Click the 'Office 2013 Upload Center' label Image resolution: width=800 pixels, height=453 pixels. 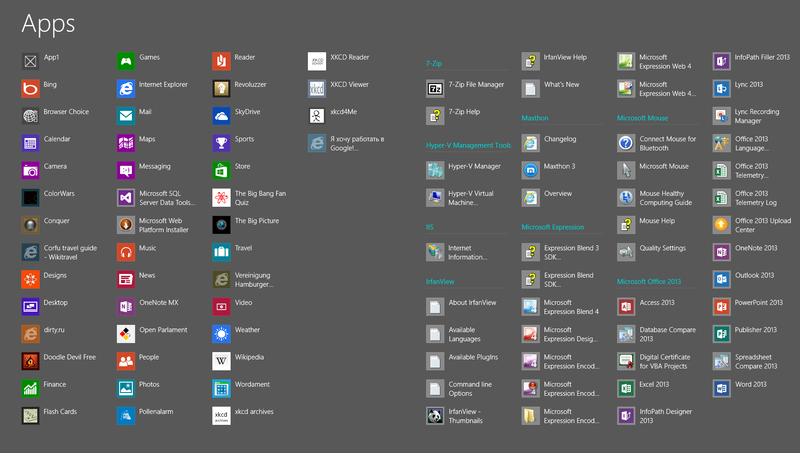(763, 225)
